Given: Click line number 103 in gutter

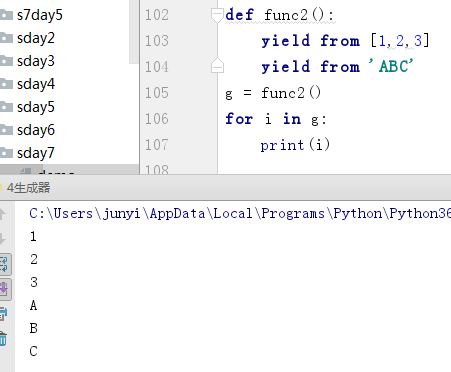Looking at the screenshot, I should coord(157,41).
